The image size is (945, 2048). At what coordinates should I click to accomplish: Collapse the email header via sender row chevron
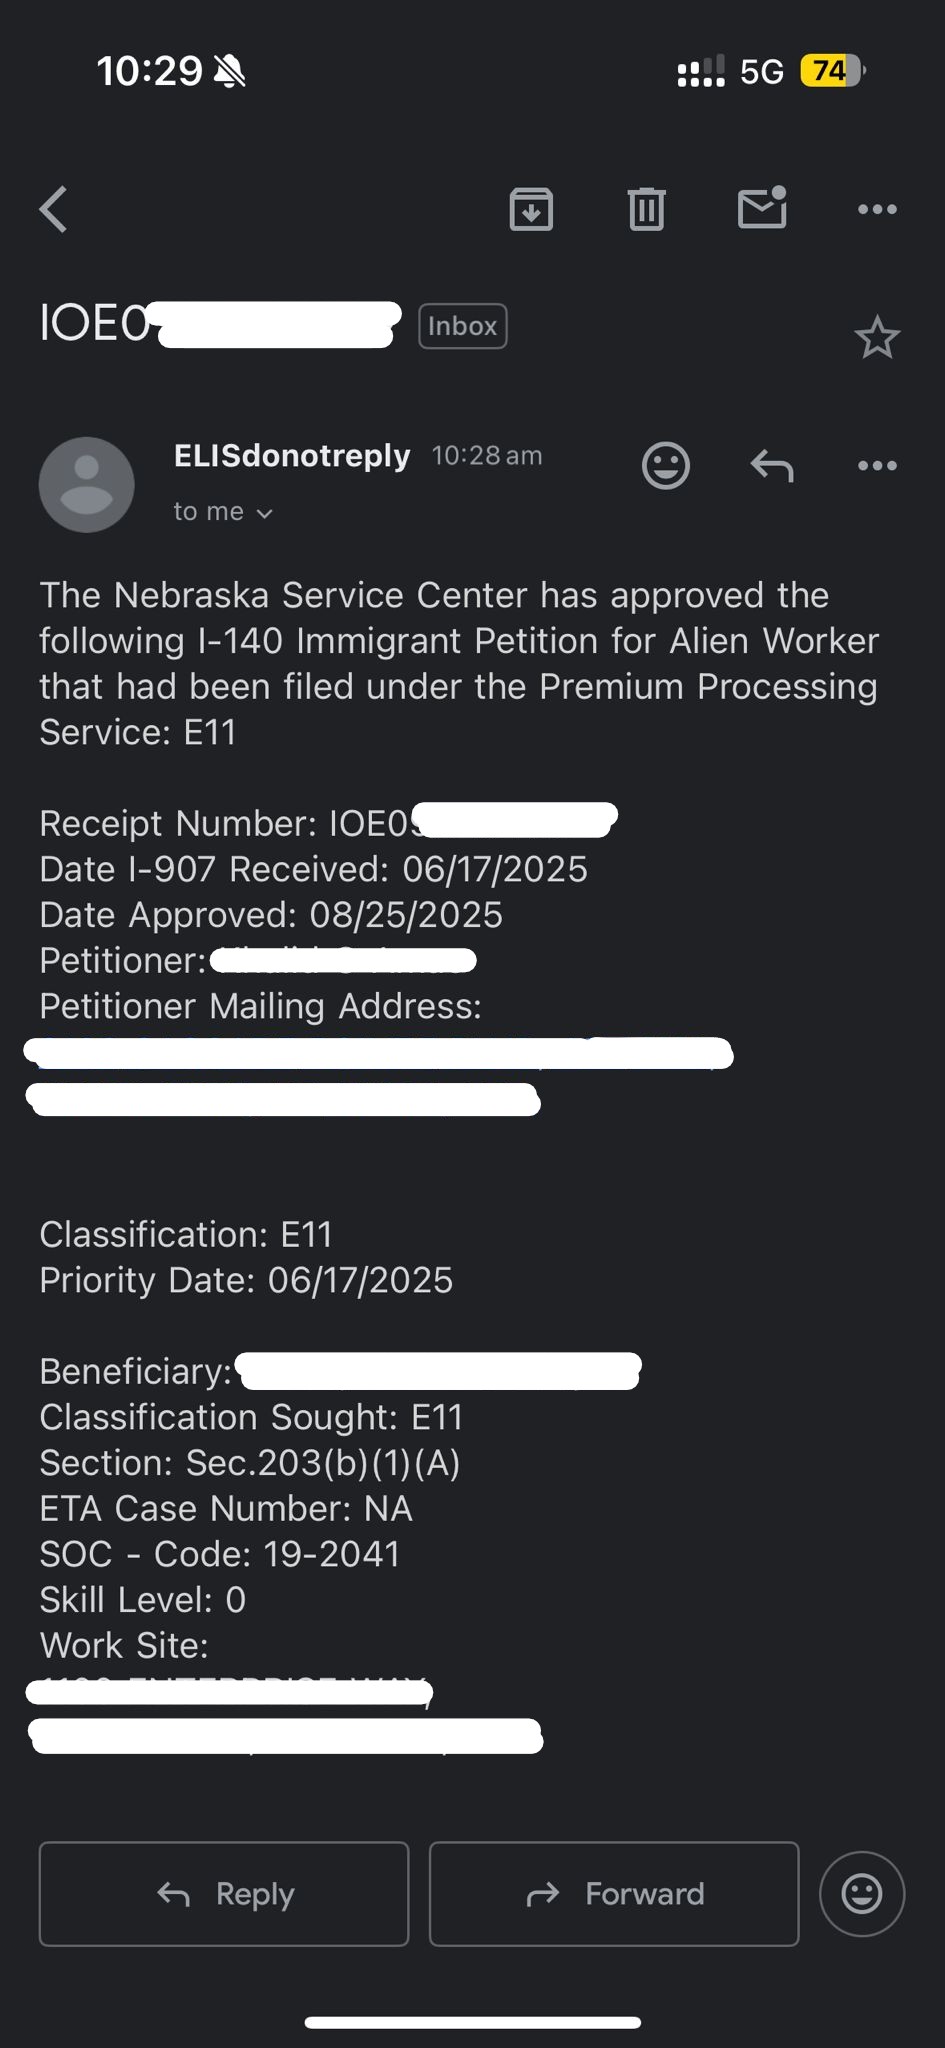pyautogui.click(x=265, y=512)
